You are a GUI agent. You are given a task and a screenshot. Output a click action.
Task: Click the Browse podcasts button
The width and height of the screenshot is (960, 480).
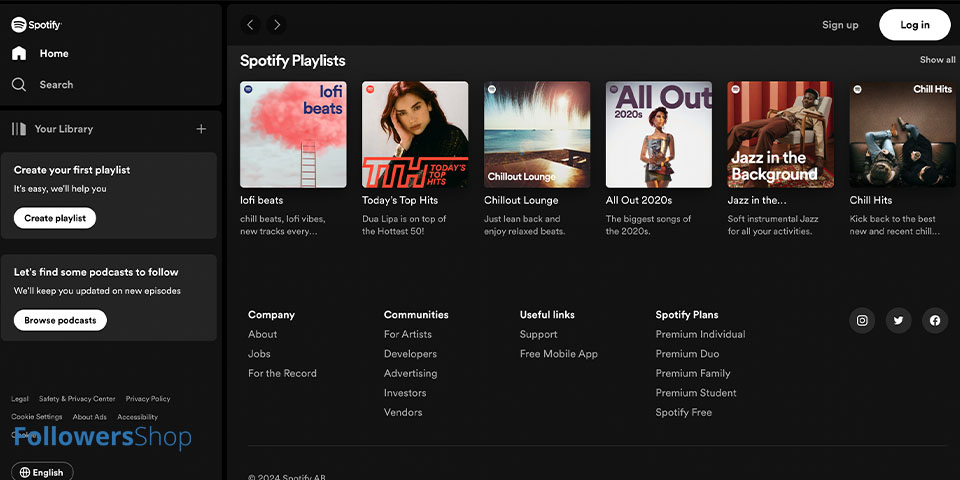coord(60,320)
